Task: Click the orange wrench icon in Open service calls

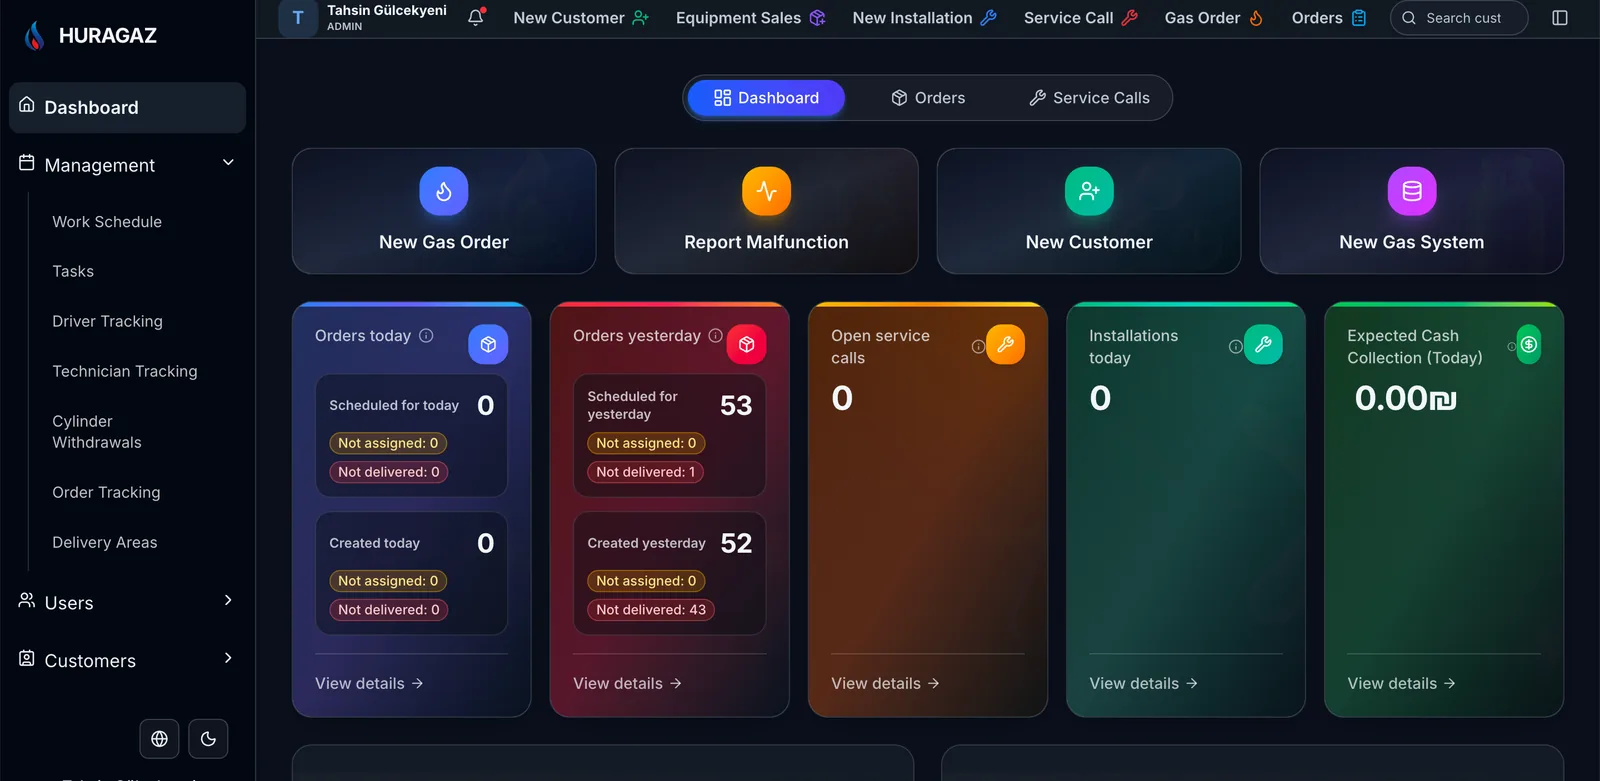Action: click(1005, 345)
